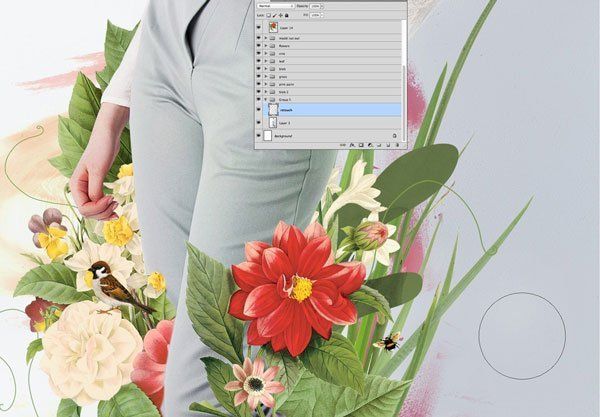Select the leaf group name
600x417 pixels.
click(282, 61)
